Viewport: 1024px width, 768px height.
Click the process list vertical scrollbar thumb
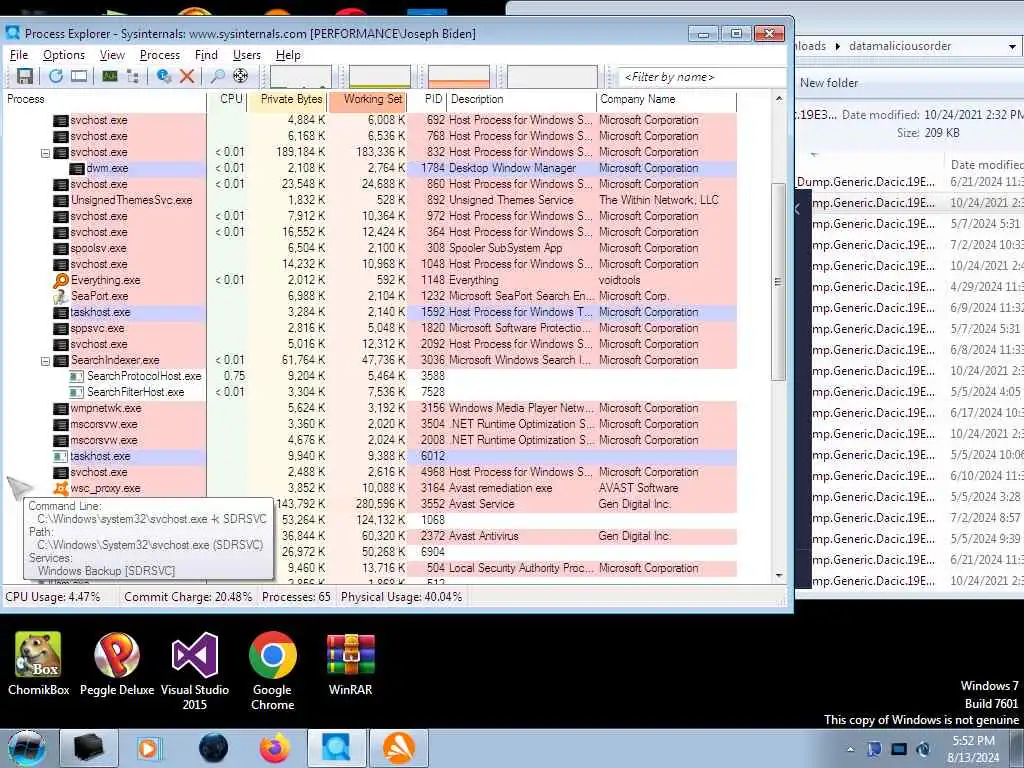point(778,281)
